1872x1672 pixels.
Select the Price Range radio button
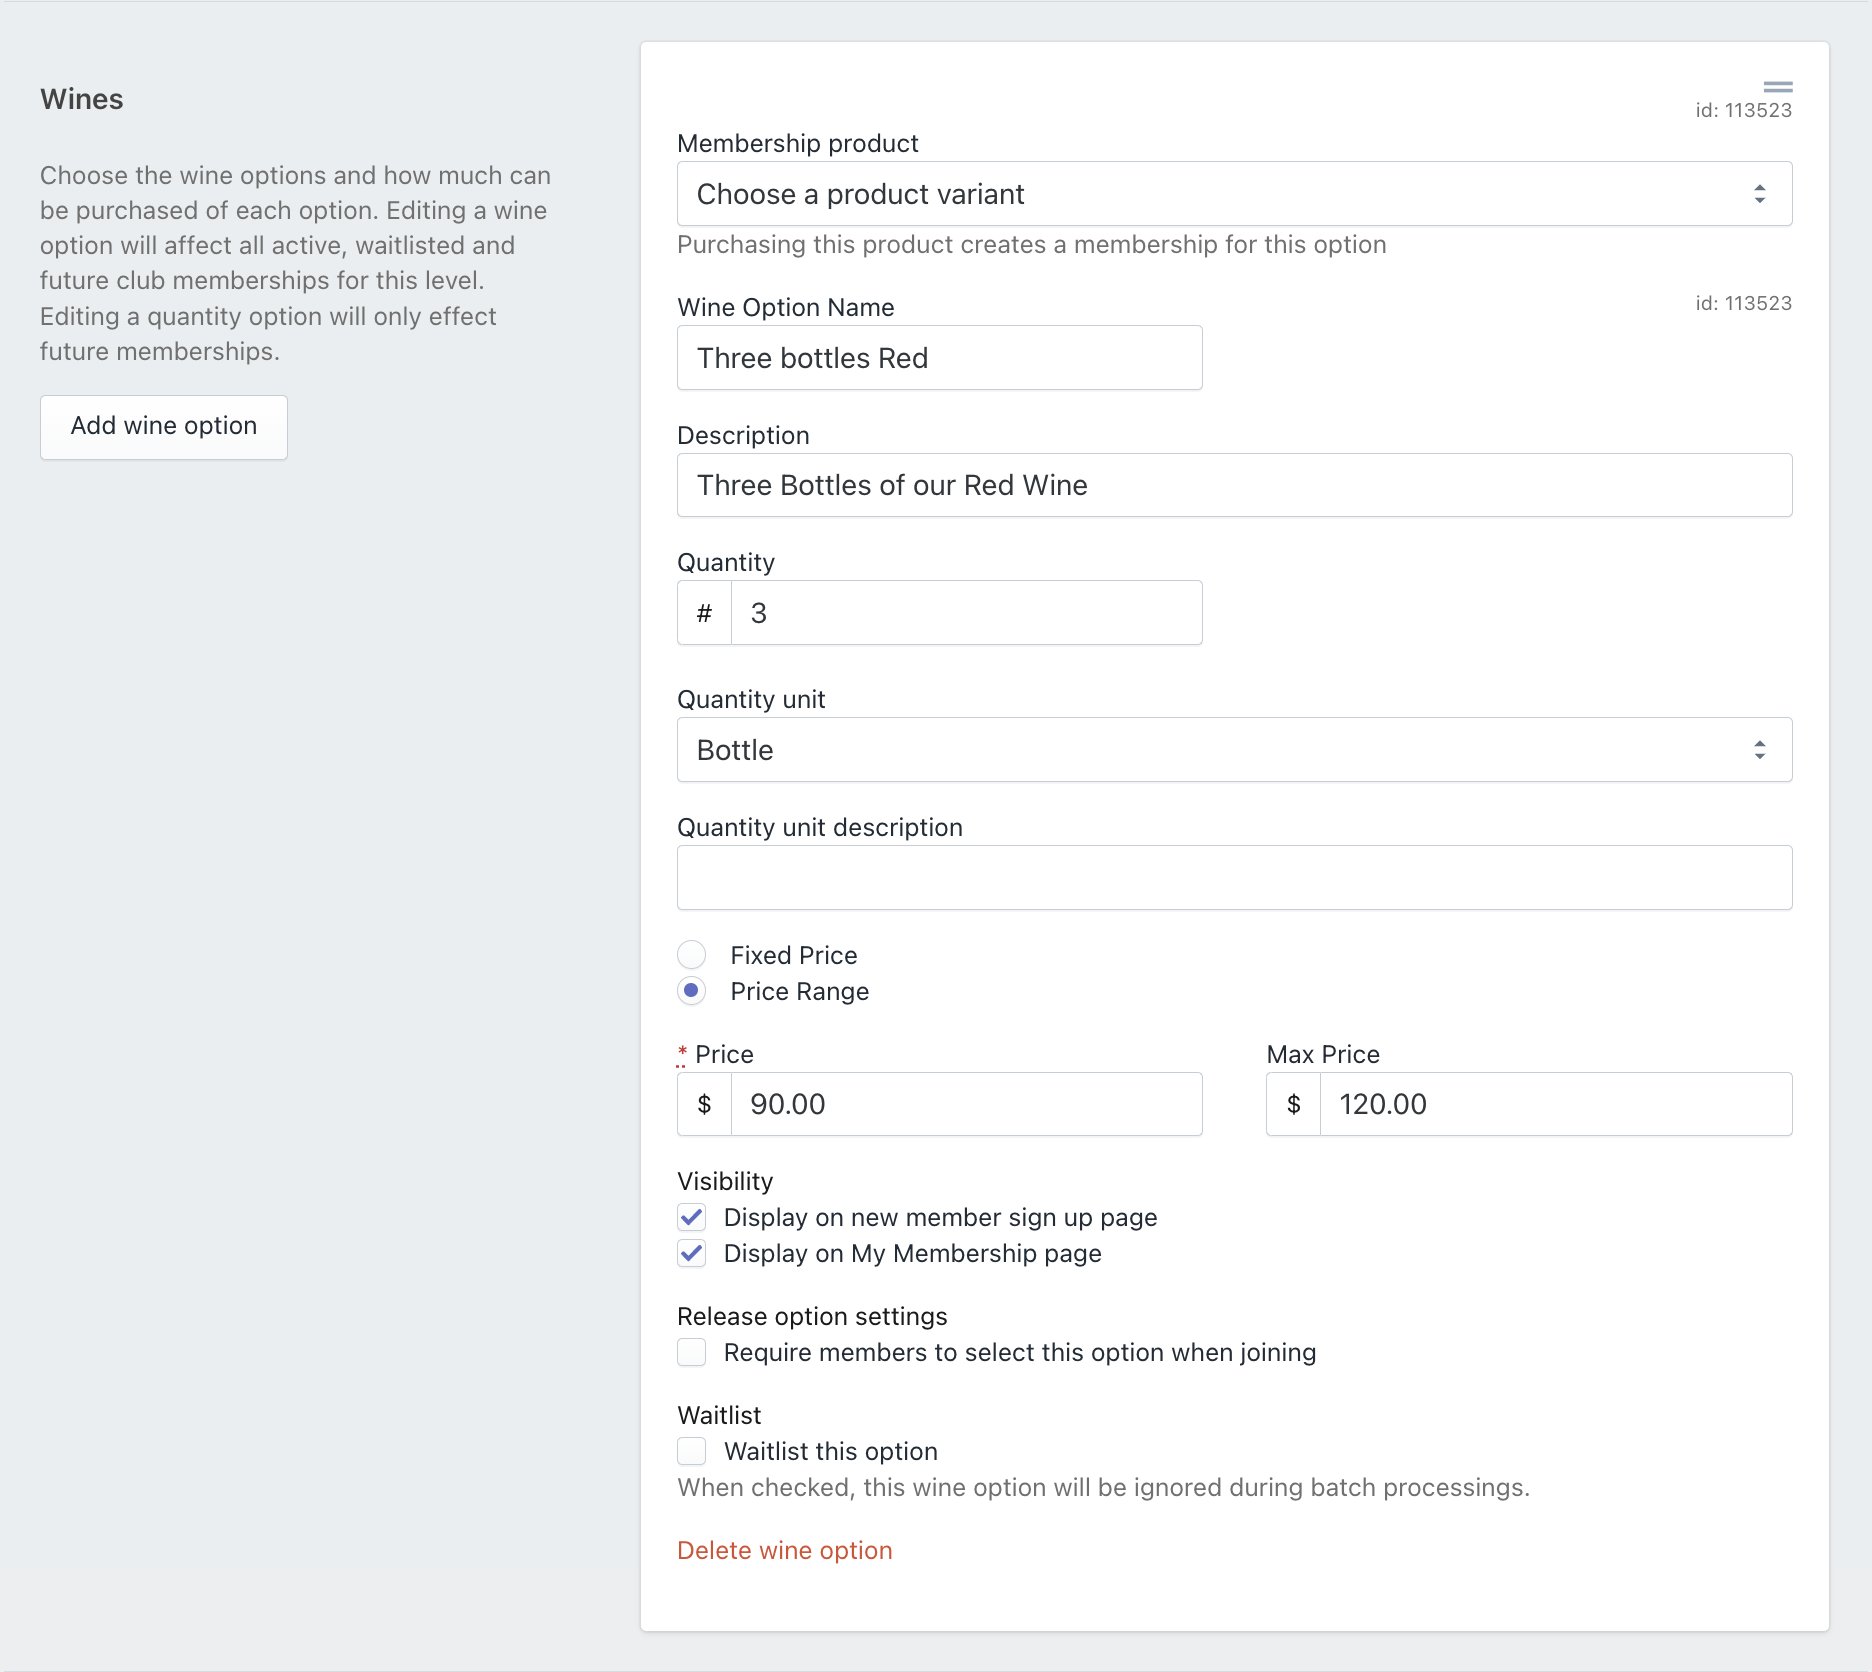point(692,991)
